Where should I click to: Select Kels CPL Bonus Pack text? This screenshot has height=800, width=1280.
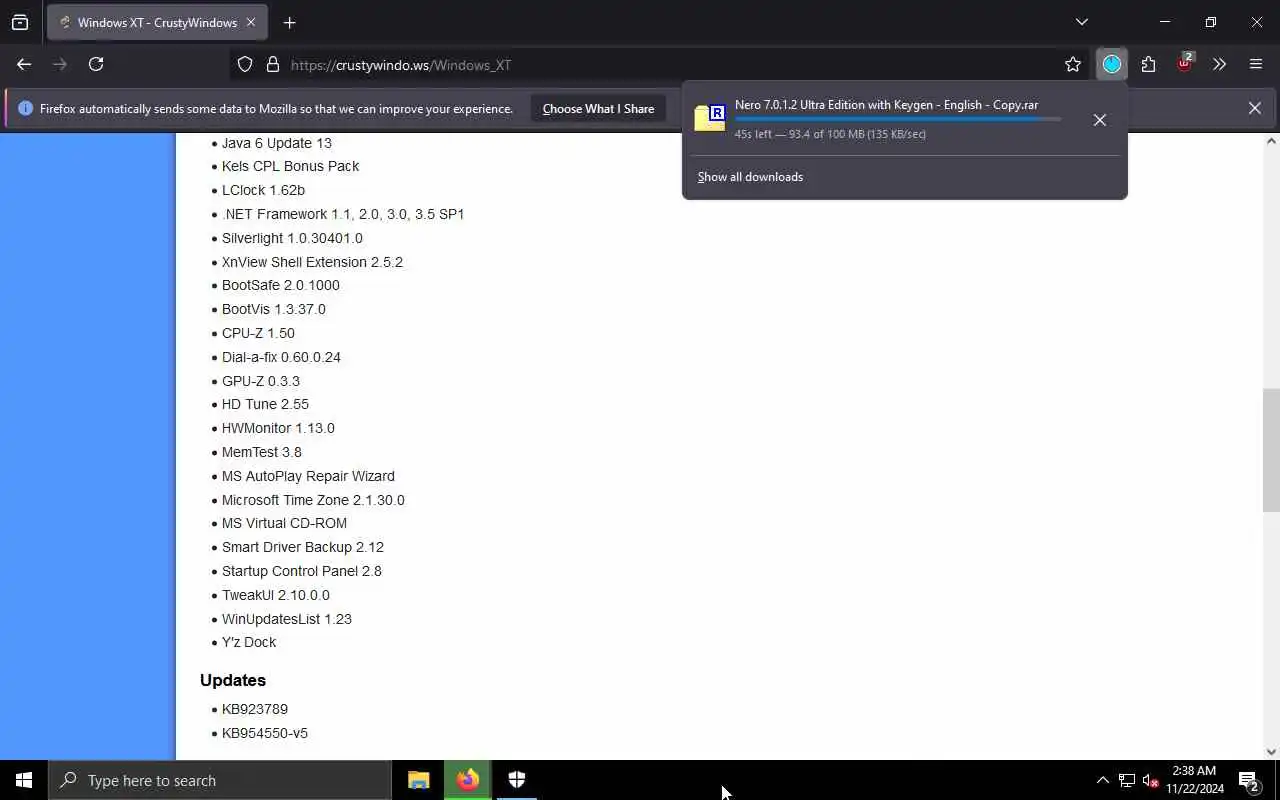290,166
